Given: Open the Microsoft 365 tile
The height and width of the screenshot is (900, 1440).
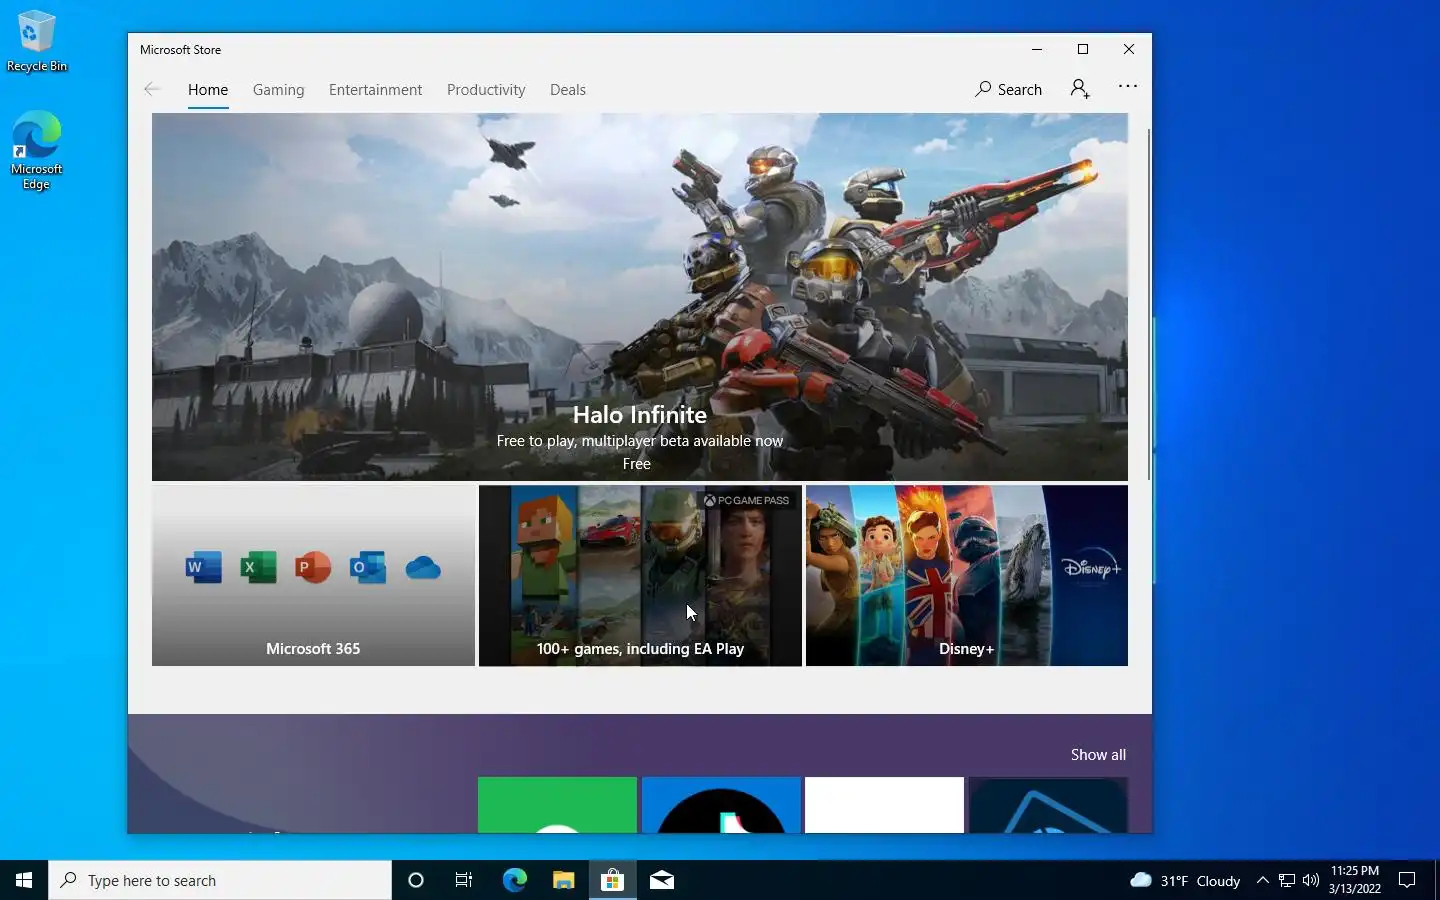Looking at the screenshot, I should (313, 575).
